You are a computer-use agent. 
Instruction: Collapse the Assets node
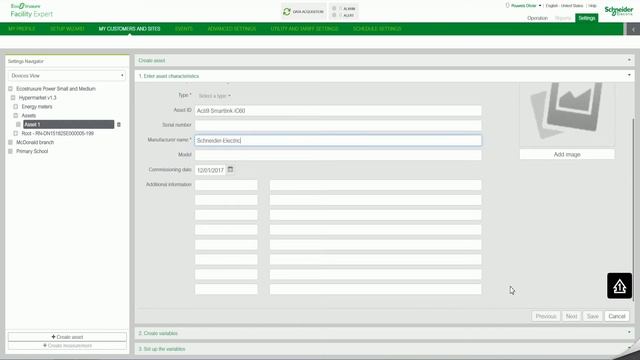tap(16, 116)
